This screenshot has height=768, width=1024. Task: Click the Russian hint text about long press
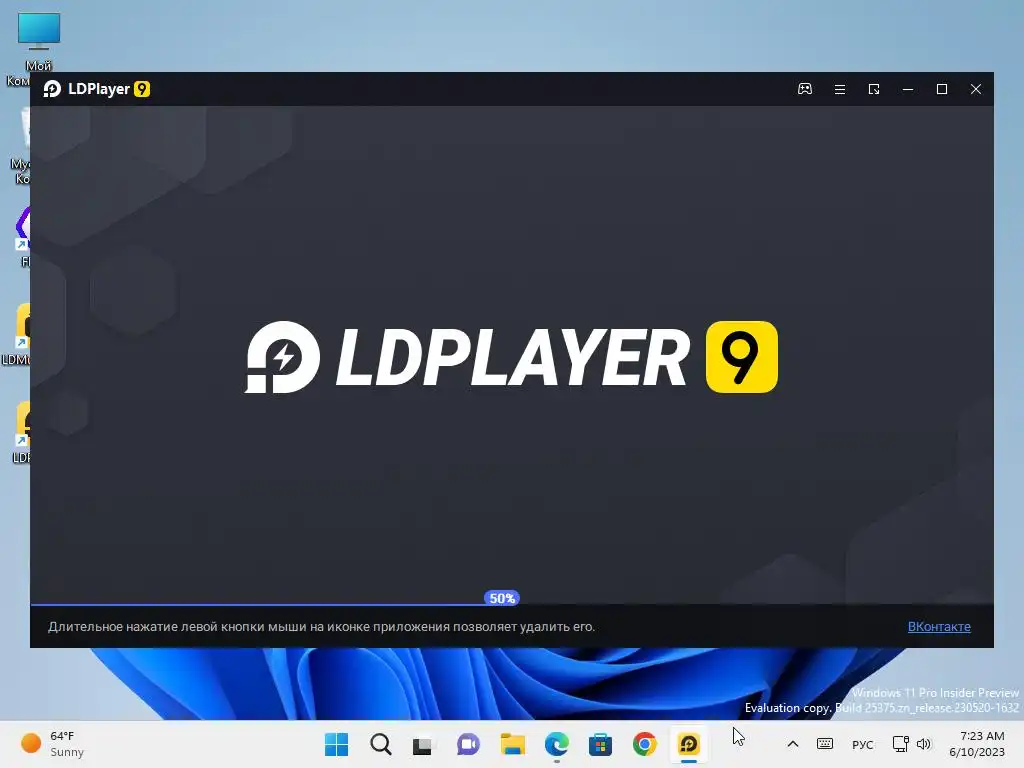click(x=321, y=626)
